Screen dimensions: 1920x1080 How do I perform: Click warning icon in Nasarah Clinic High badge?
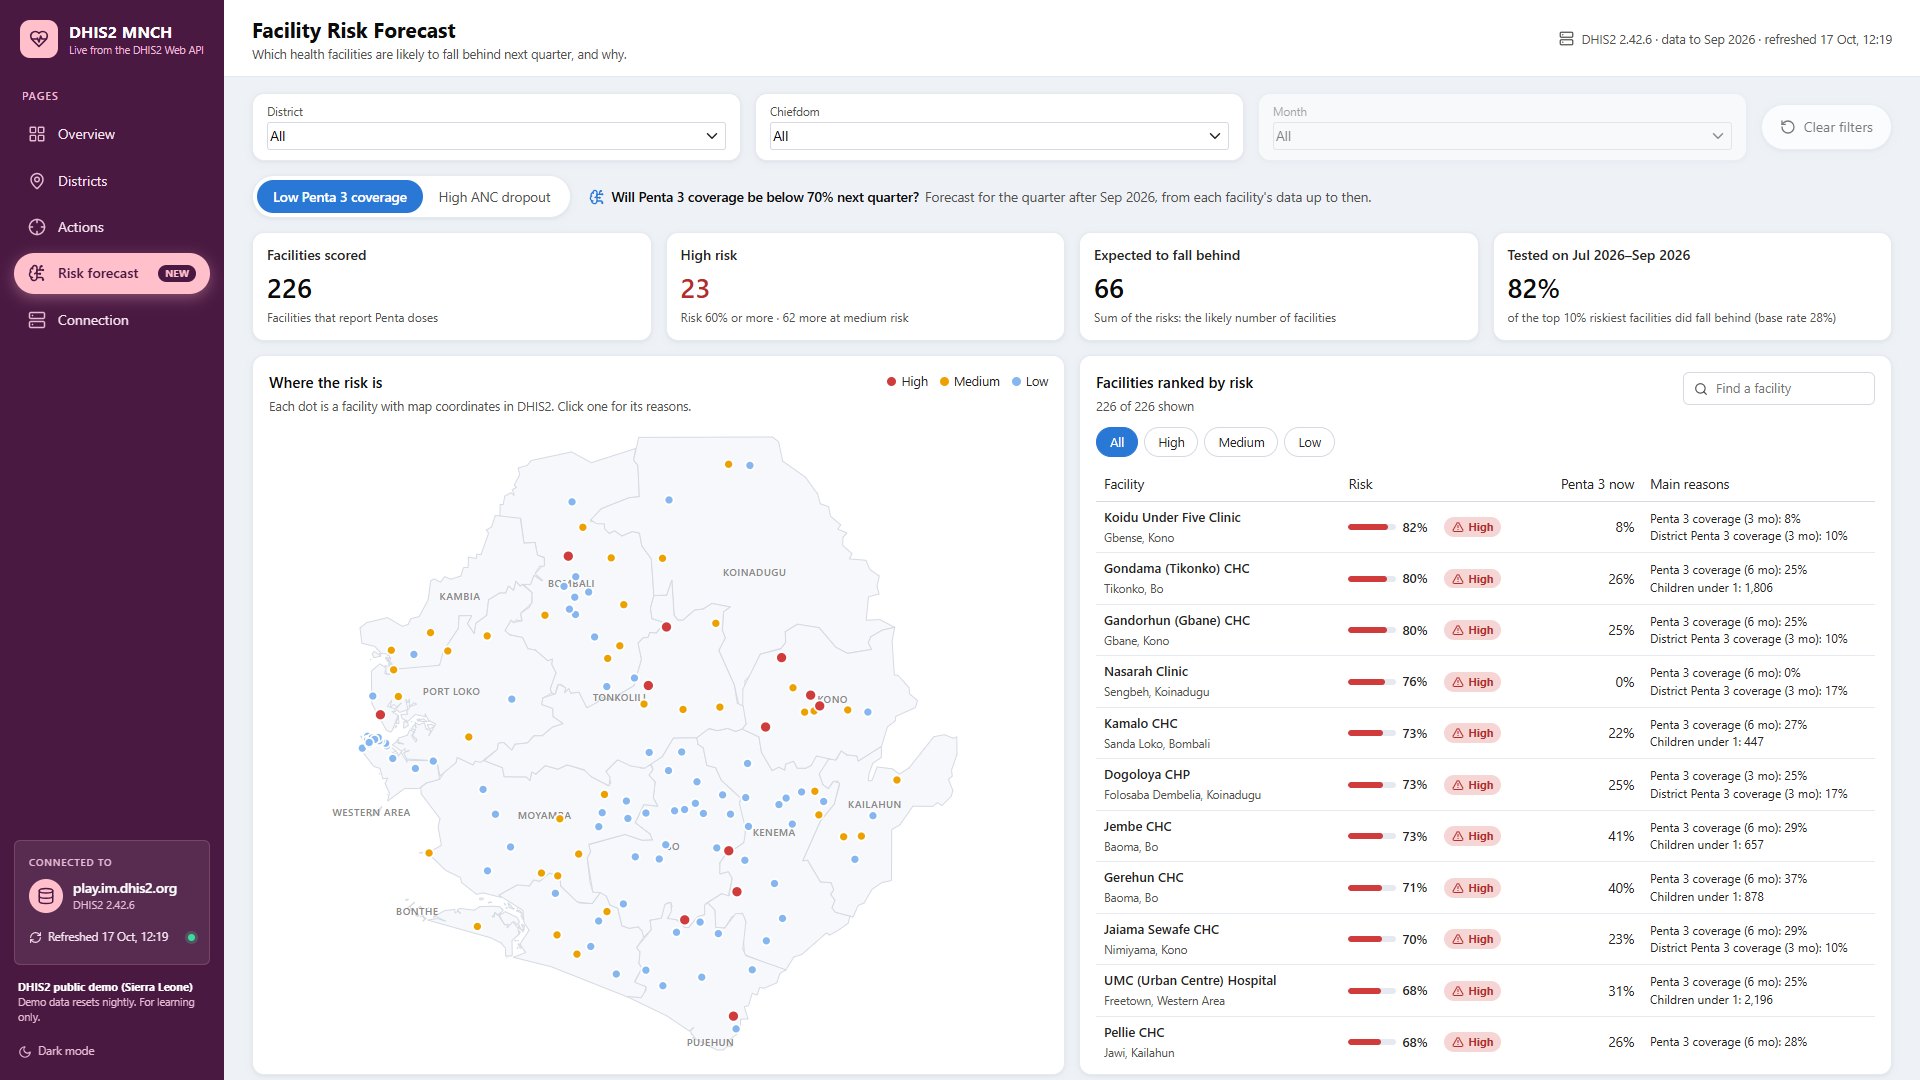(1458, 682)
